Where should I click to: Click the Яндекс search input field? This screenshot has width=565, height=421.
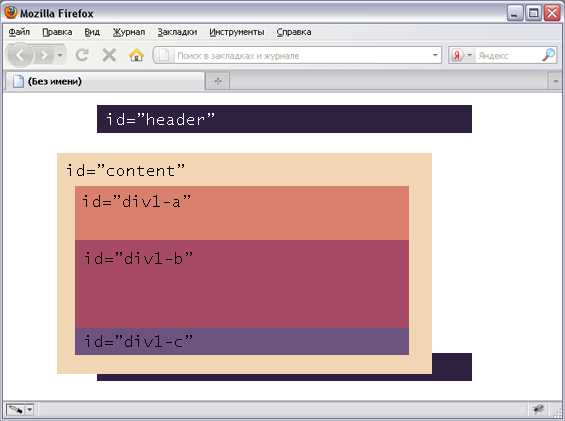(508, 56)
